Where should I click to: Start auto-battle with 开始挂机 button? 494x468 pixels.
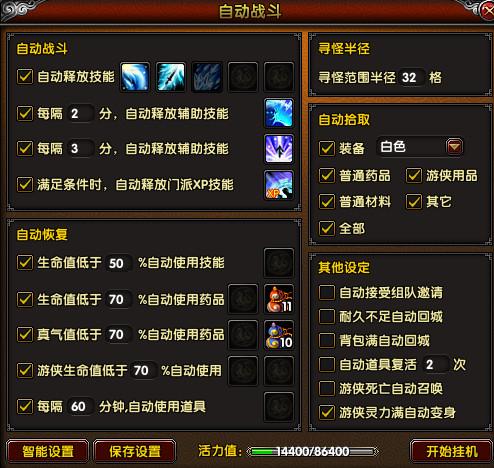click(452, 452)
